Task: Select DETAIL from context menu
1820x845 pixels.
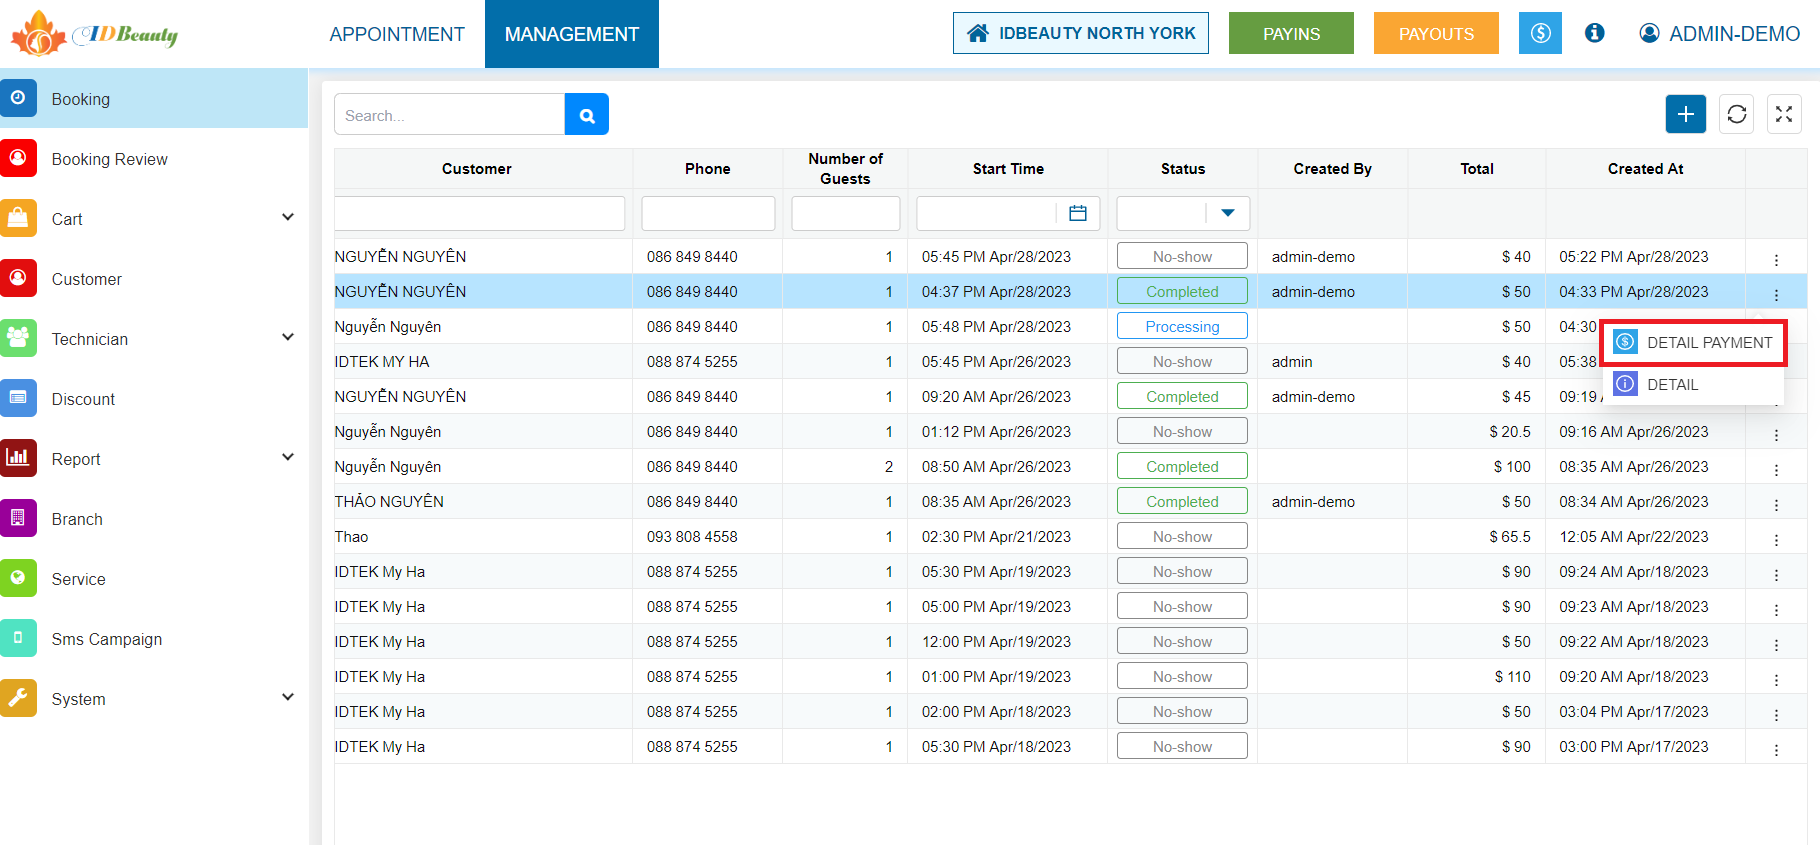Action: tap(1694, 385)
